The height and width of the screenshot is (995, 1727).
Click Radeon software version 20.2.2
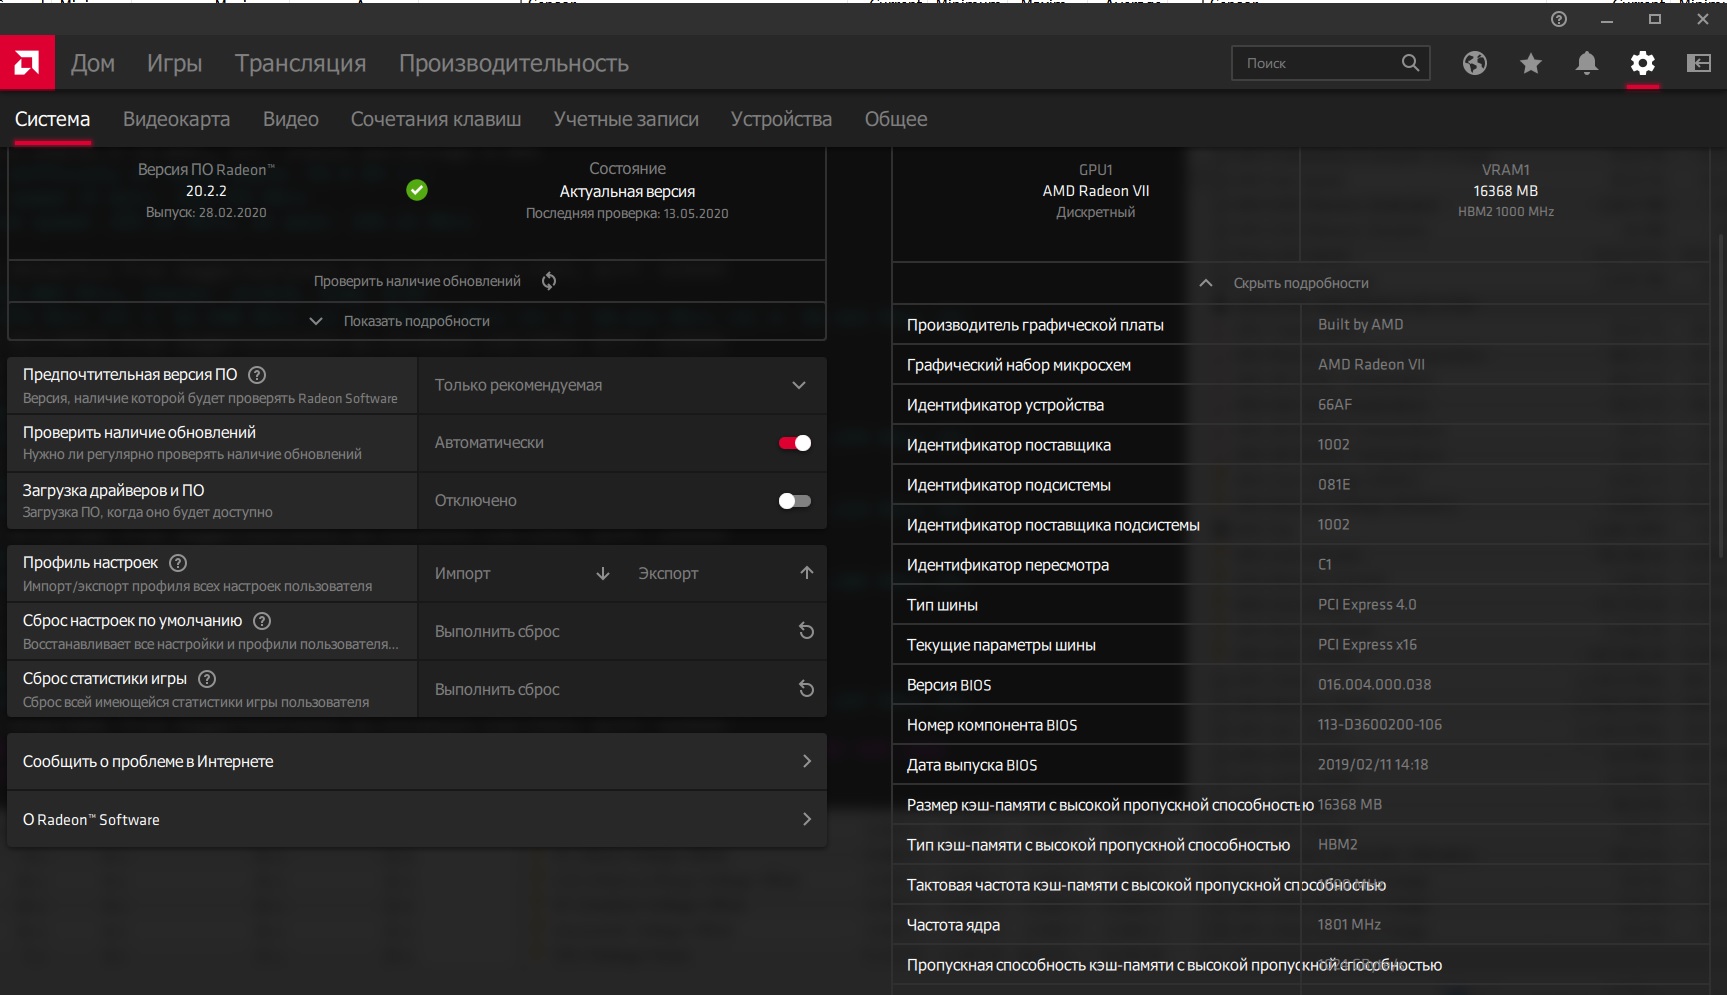(206, 191)
